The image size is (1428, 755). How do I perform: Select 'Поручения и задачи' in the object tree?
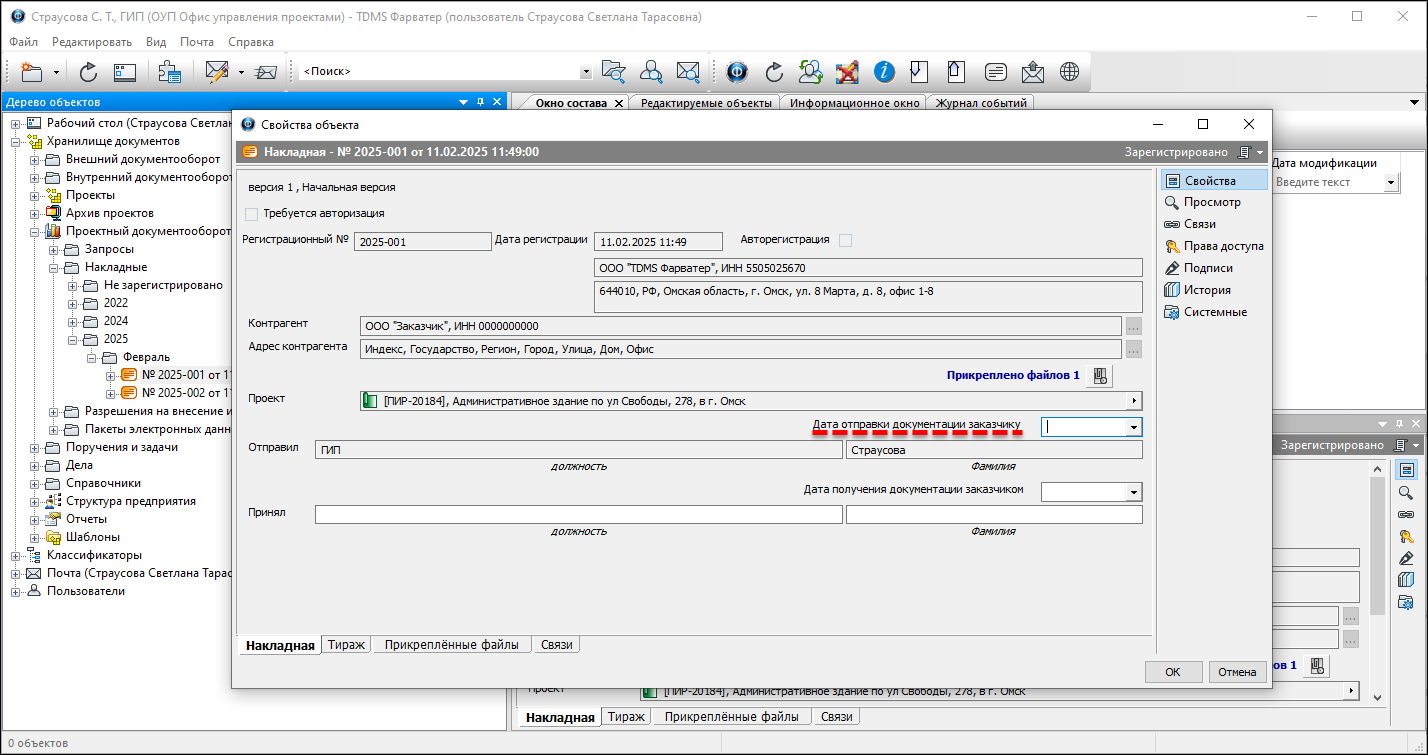point(122,447)
